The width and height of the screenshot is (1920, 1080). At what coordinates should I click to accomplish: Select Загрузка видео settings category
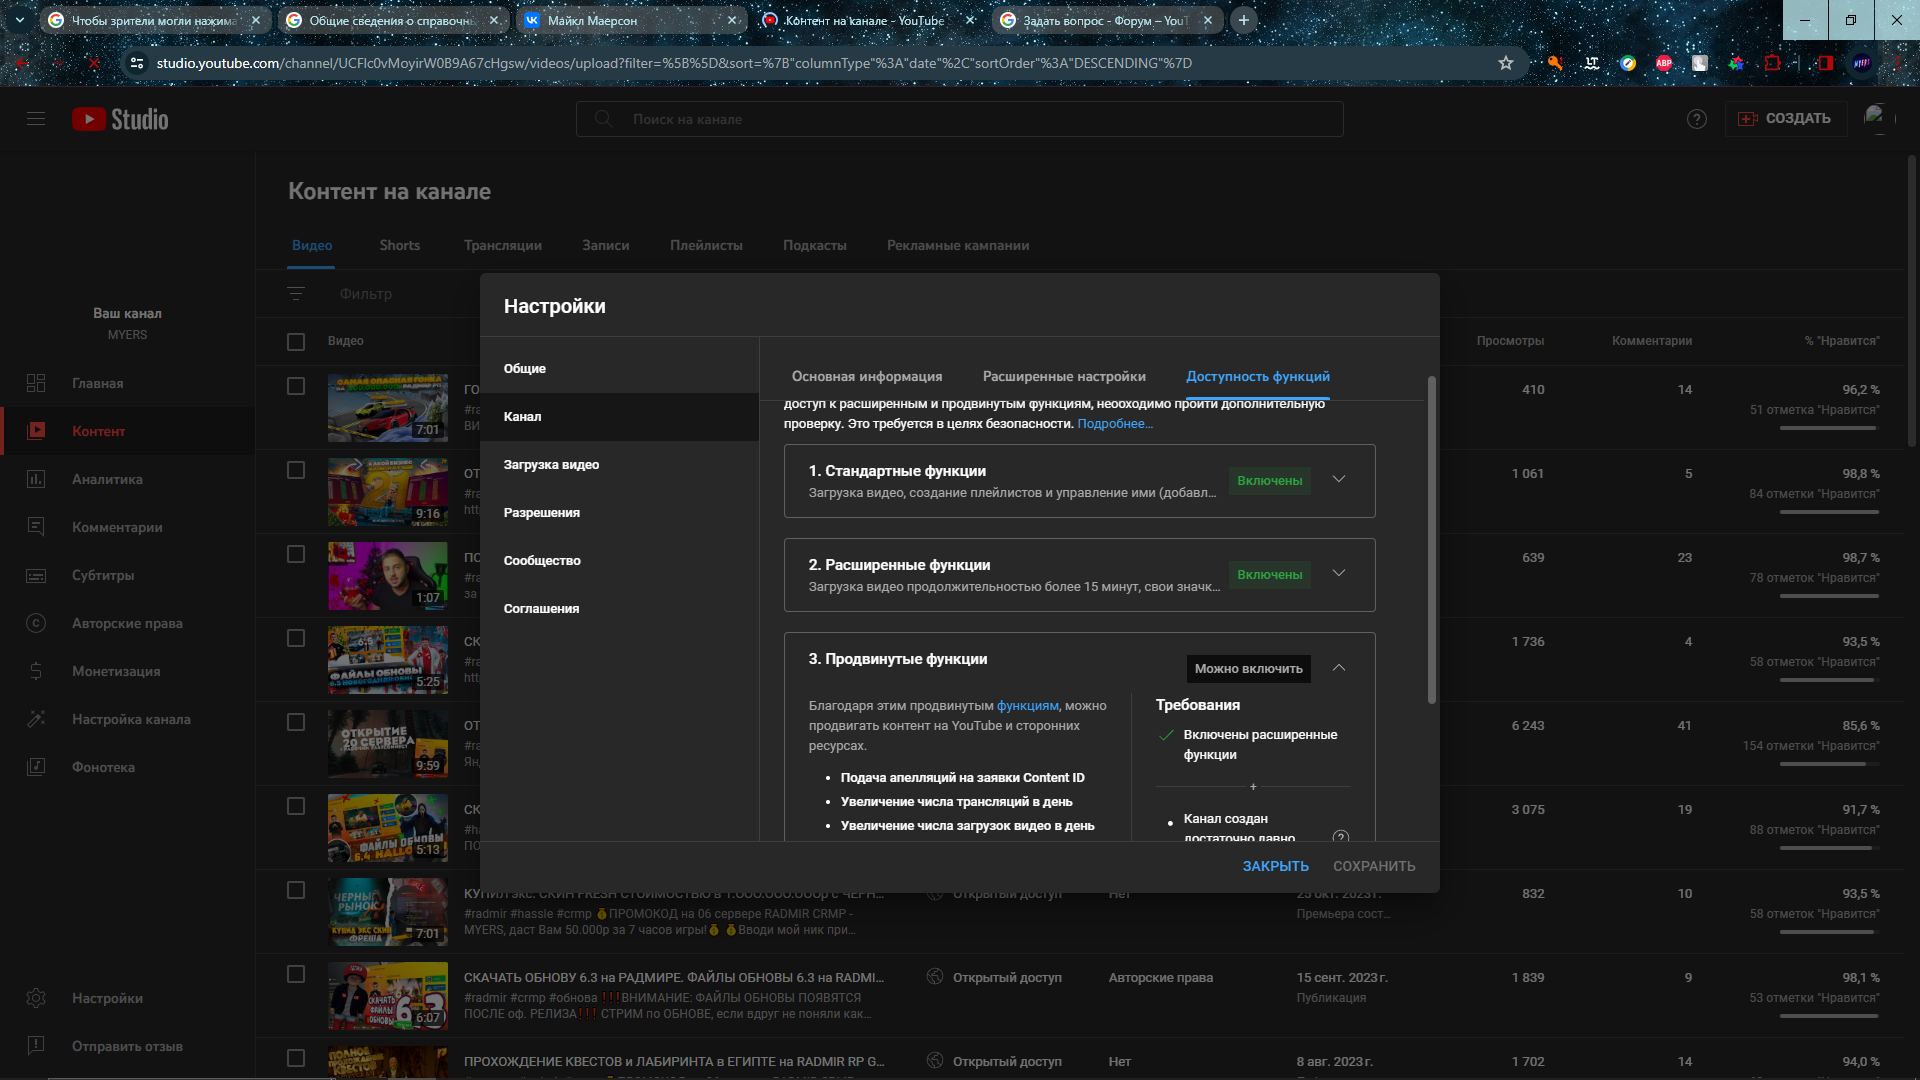point(551,465)
